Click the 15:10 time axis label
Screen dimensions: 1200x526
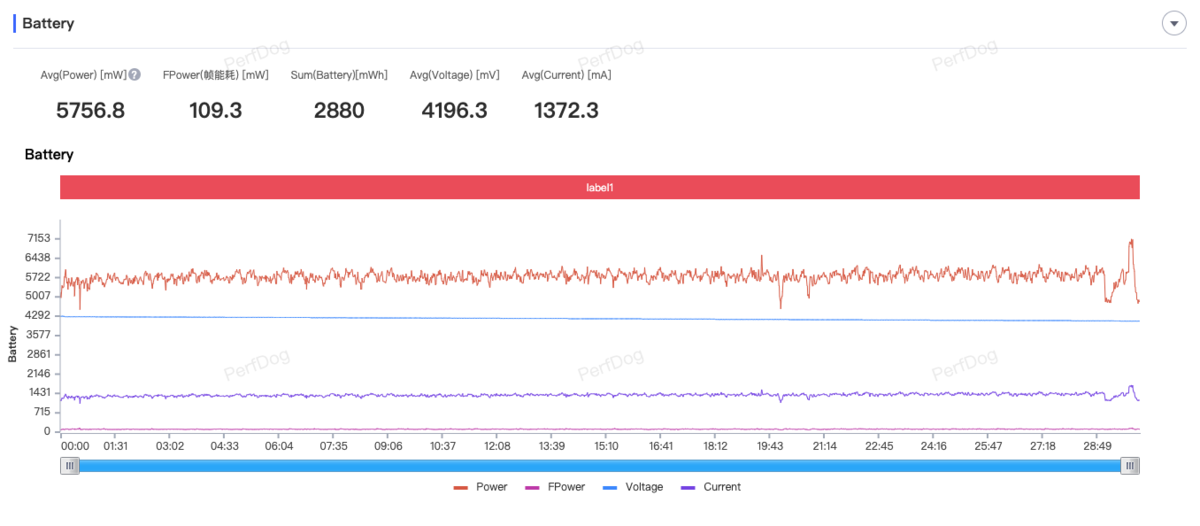(606, 445)
